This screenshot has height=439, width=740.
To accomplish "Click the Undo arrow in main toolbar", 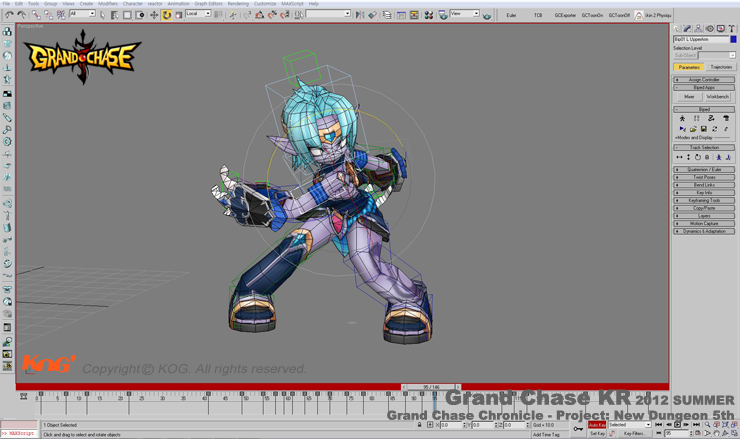I will pos(9,15).
